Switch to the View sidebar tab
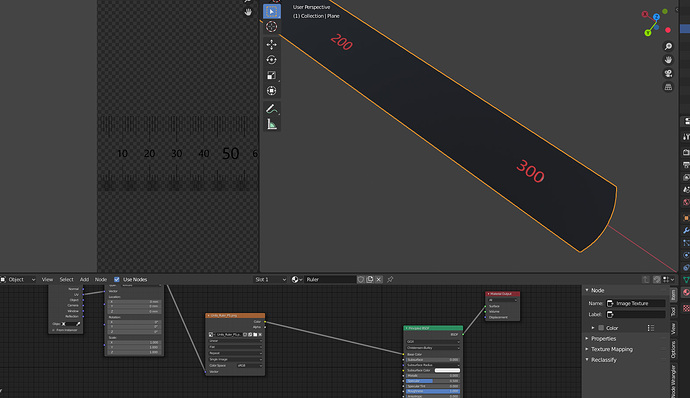Screen dimensions: 690x398 pyautogui.click(x=673, y=328)
